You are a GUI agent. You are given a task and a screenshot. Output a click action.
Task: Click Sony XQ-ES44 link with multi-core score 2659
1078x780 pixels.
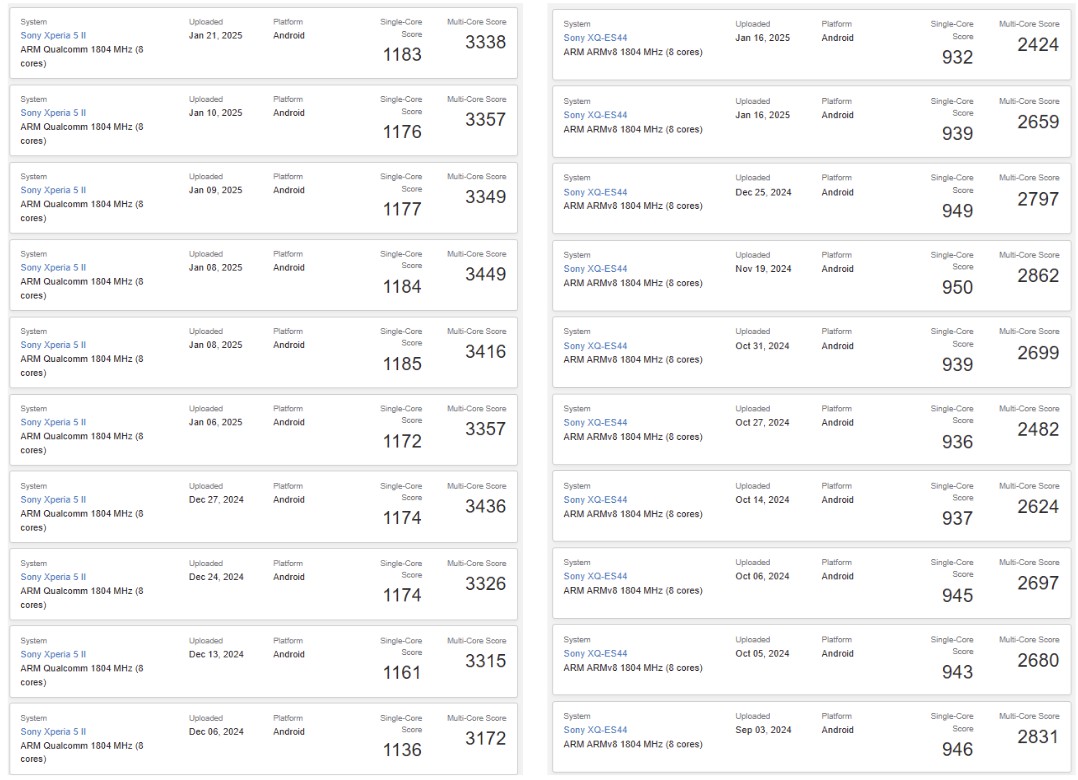(x=595, y=115)
